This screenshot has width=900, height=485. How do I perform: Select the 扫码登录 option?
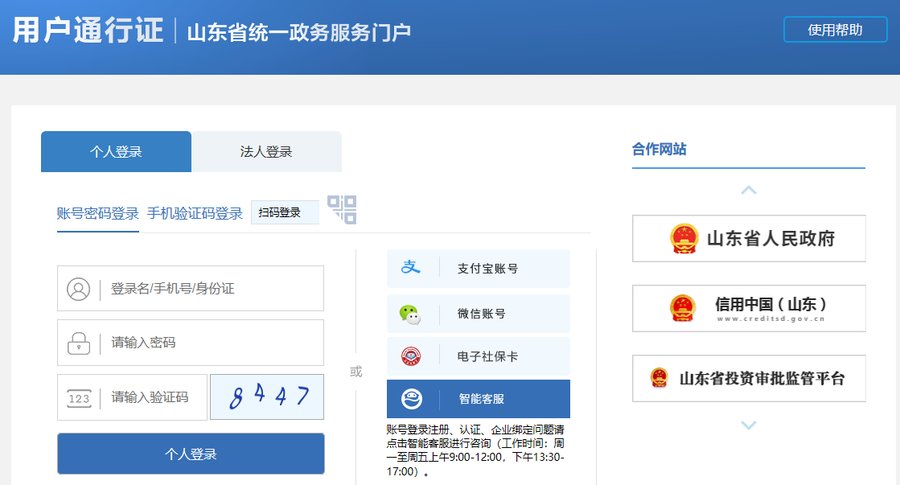[285, 212]
